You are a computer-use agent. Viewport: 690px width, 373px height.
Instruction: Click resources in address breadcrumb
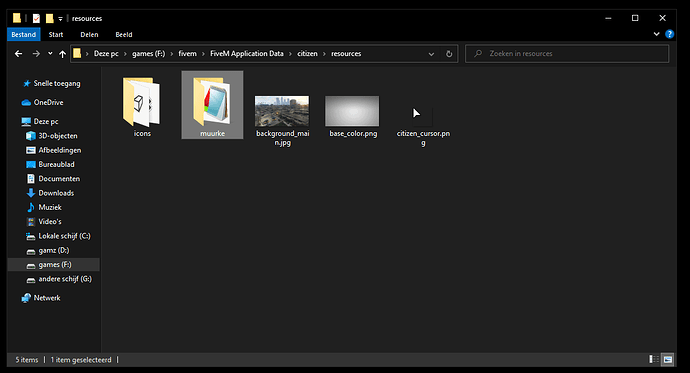coord(346,54)
